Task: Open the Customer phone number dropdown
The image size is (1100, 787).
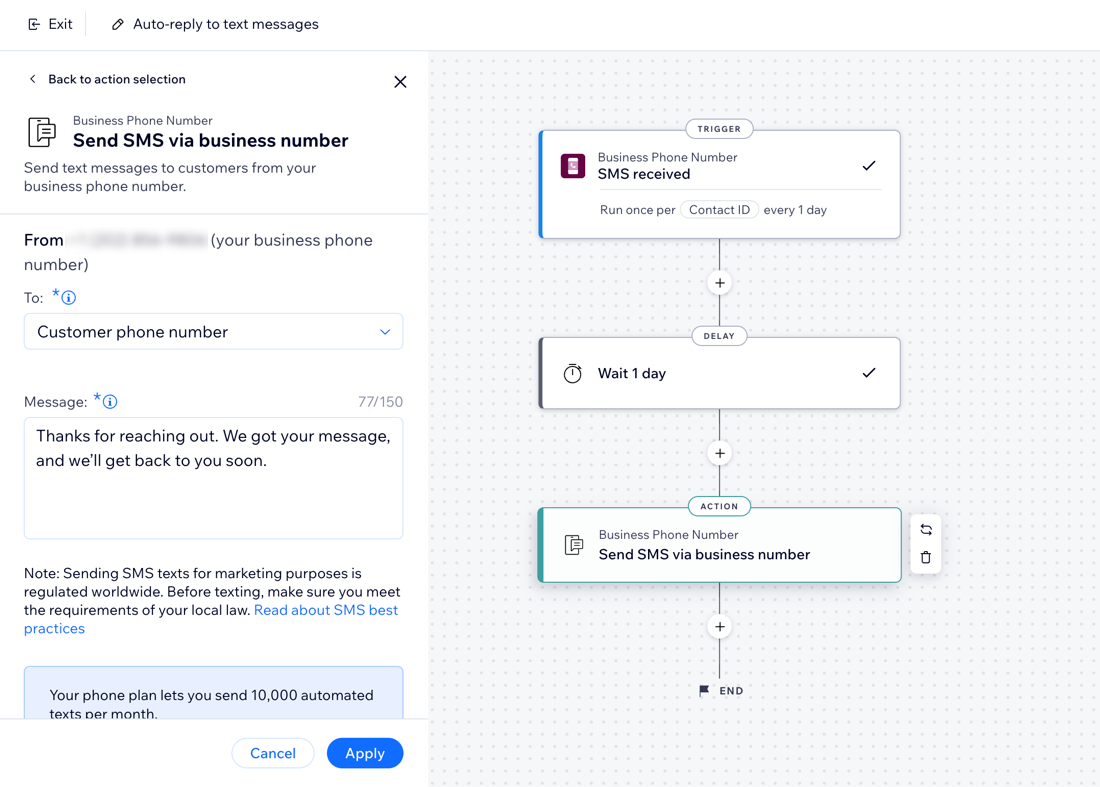Action: click(x=213, y=332)
